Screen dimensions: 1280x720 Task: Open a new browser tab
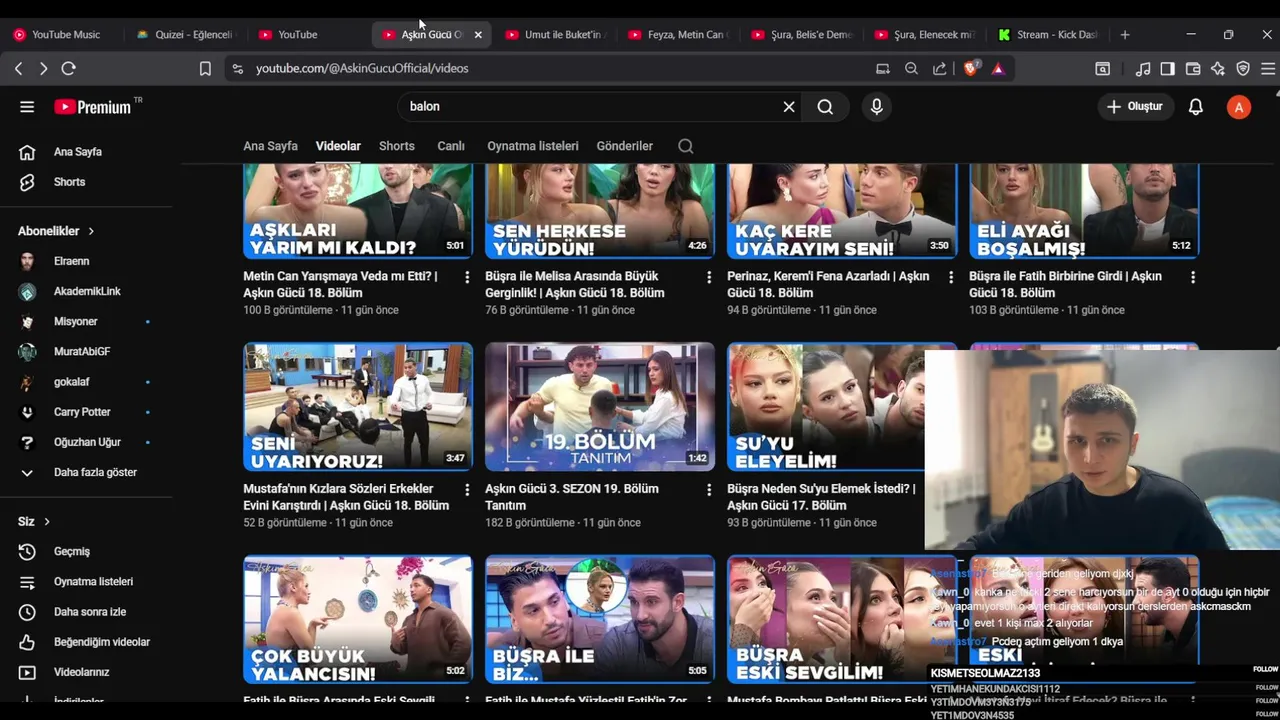1125,34
